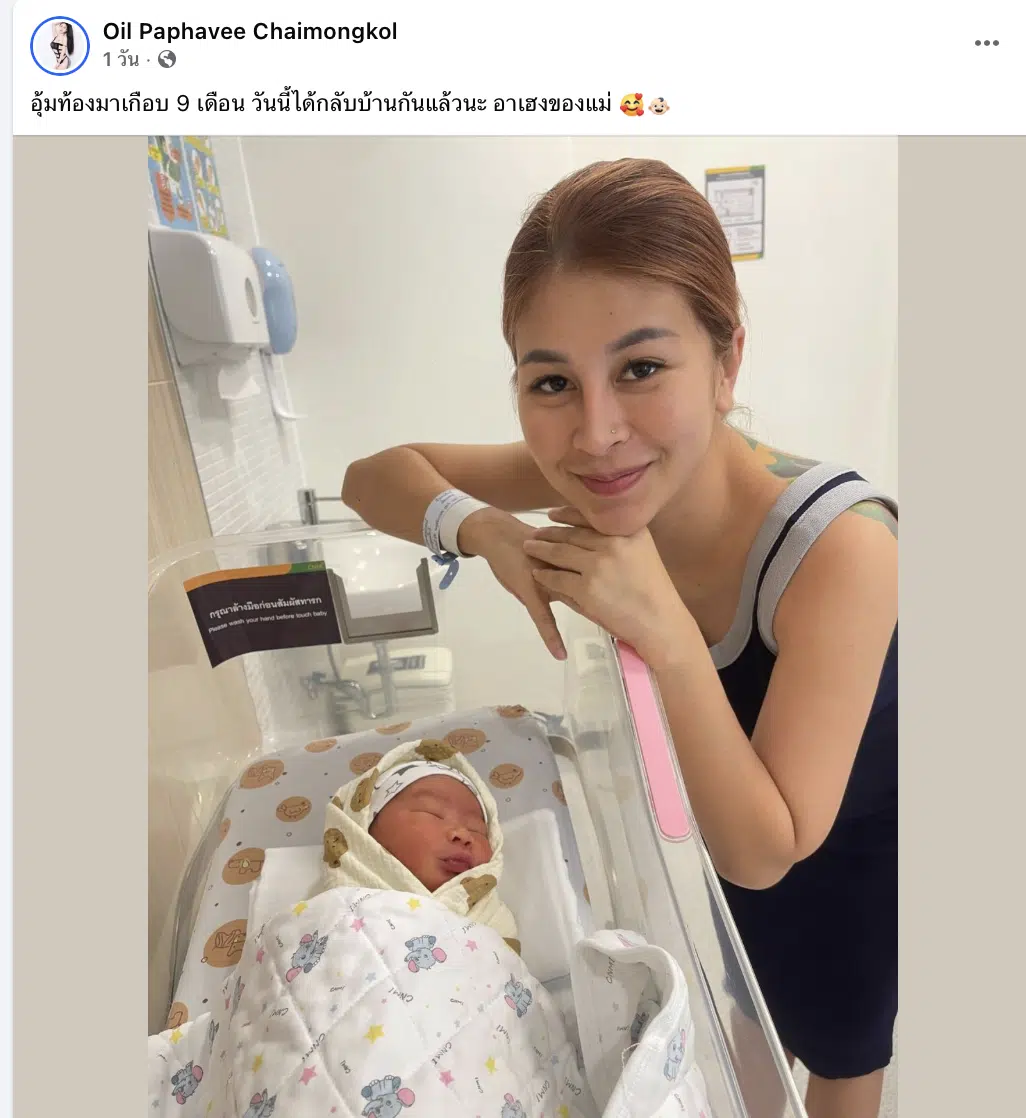This screenshot has height=1118, width=1026.
Task: Click the blue soap dispenser in photo
Action: 276,300
